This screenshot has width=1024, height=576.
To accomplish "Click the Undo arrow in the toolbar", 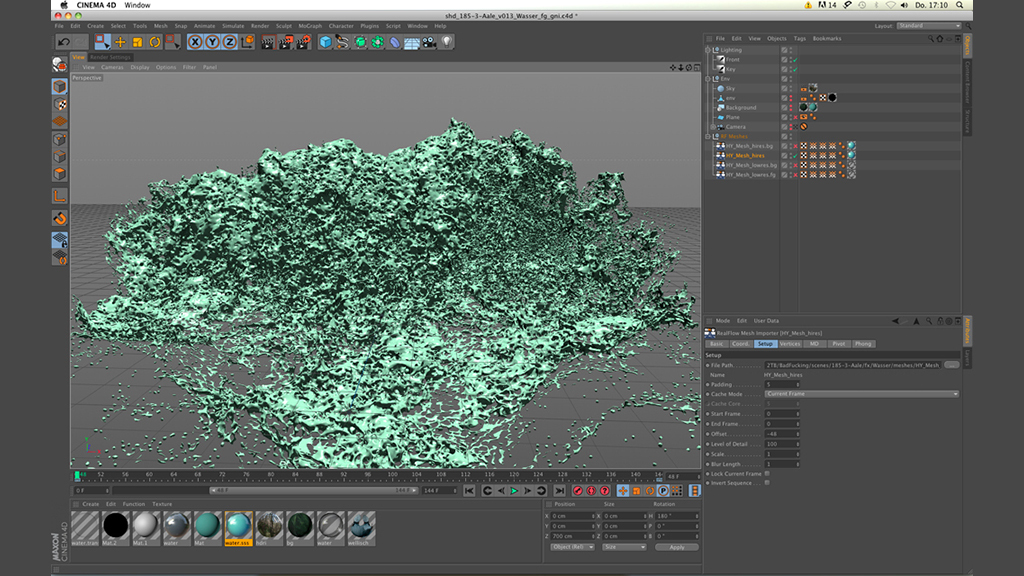I will [64, 42].
